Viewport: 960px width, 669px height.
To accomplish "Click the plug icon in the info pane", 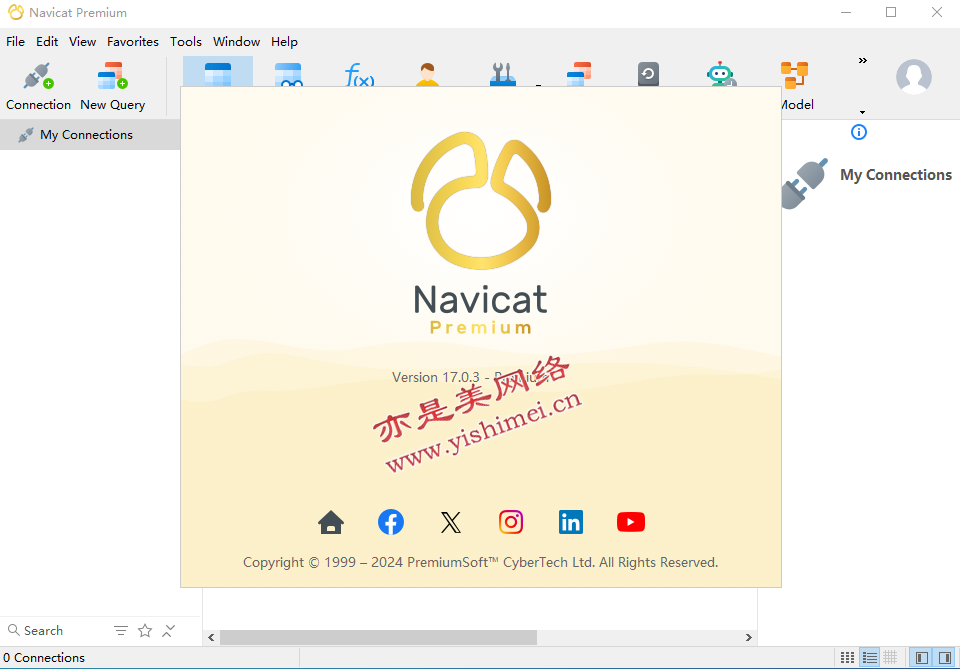I will [804, 184].
